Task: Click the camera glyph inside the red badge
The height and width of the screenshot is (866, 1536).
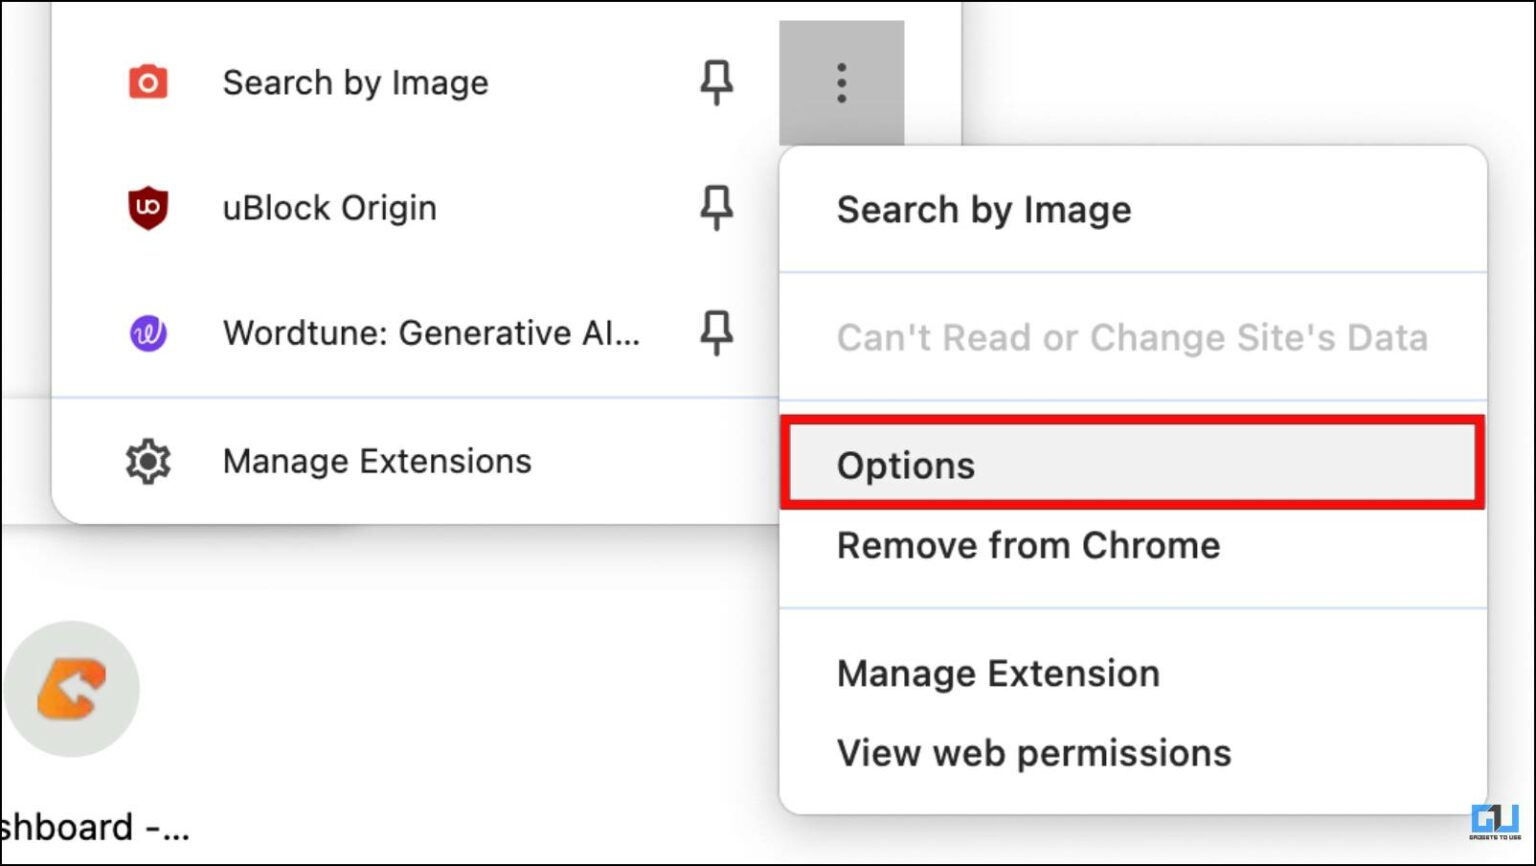Action: pyautogui.click(x=146, y=83)
